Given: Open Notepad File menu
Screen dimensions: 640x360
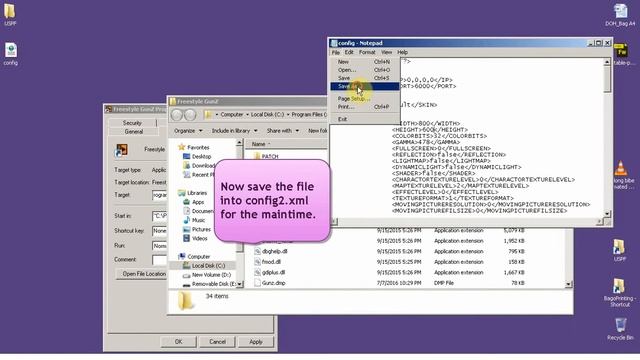Looking at the screenshot, I should (x=336, y=52).
